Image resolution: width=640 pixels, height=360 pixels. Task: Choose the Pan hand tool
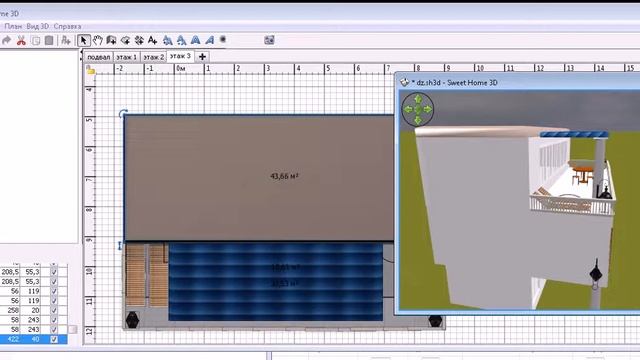[98, 40]
